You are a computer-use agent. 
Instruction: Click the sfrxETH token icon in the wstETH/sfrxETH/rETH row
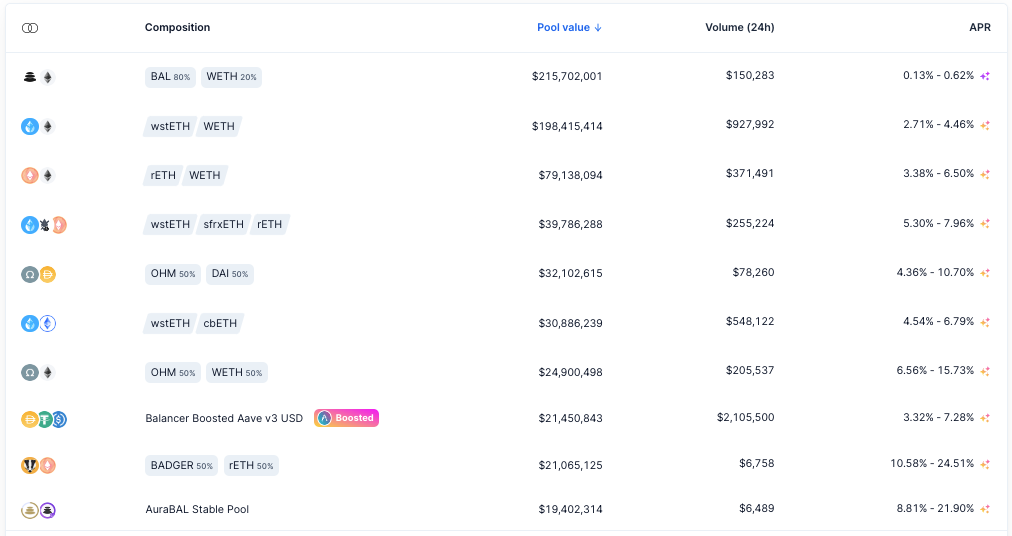click(x=45, y=225)
